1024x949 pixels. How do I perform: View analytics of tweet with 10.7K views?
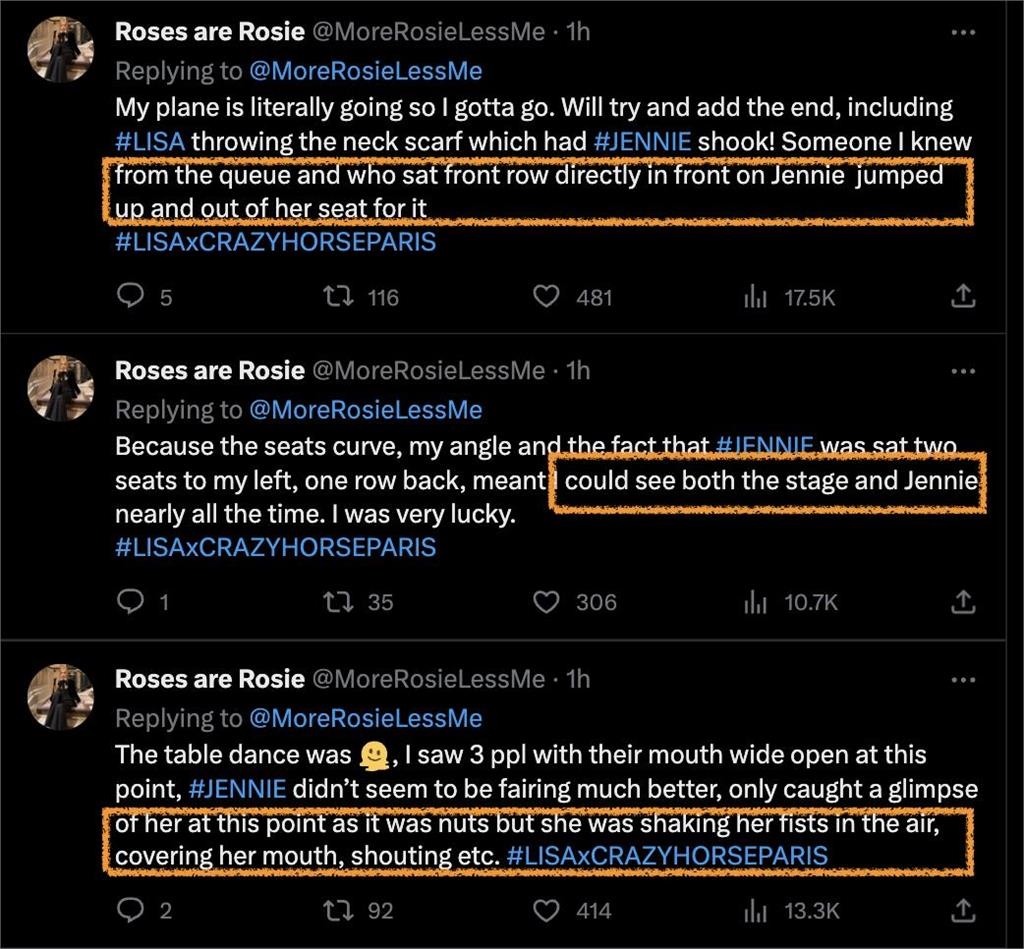coord(755,602)
